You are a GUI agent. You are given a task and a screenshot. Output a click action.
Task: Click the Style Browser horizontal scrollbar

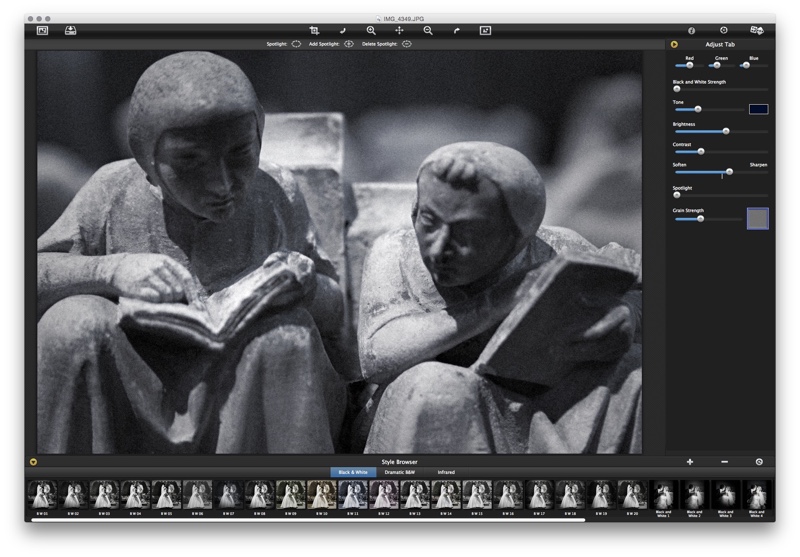pyautogui.click(x=308, y=520)
